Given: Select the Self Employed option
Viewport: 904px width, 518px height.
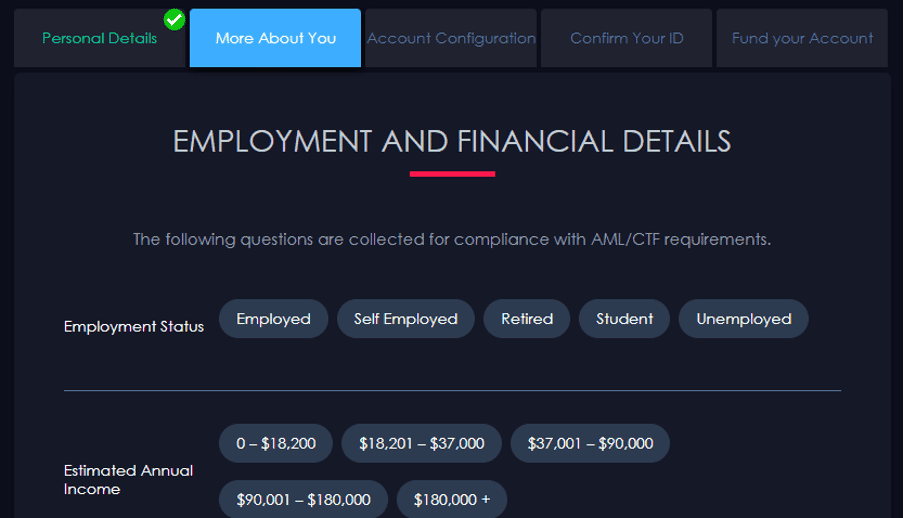Looking at the screenshot, I should [406, 319].
